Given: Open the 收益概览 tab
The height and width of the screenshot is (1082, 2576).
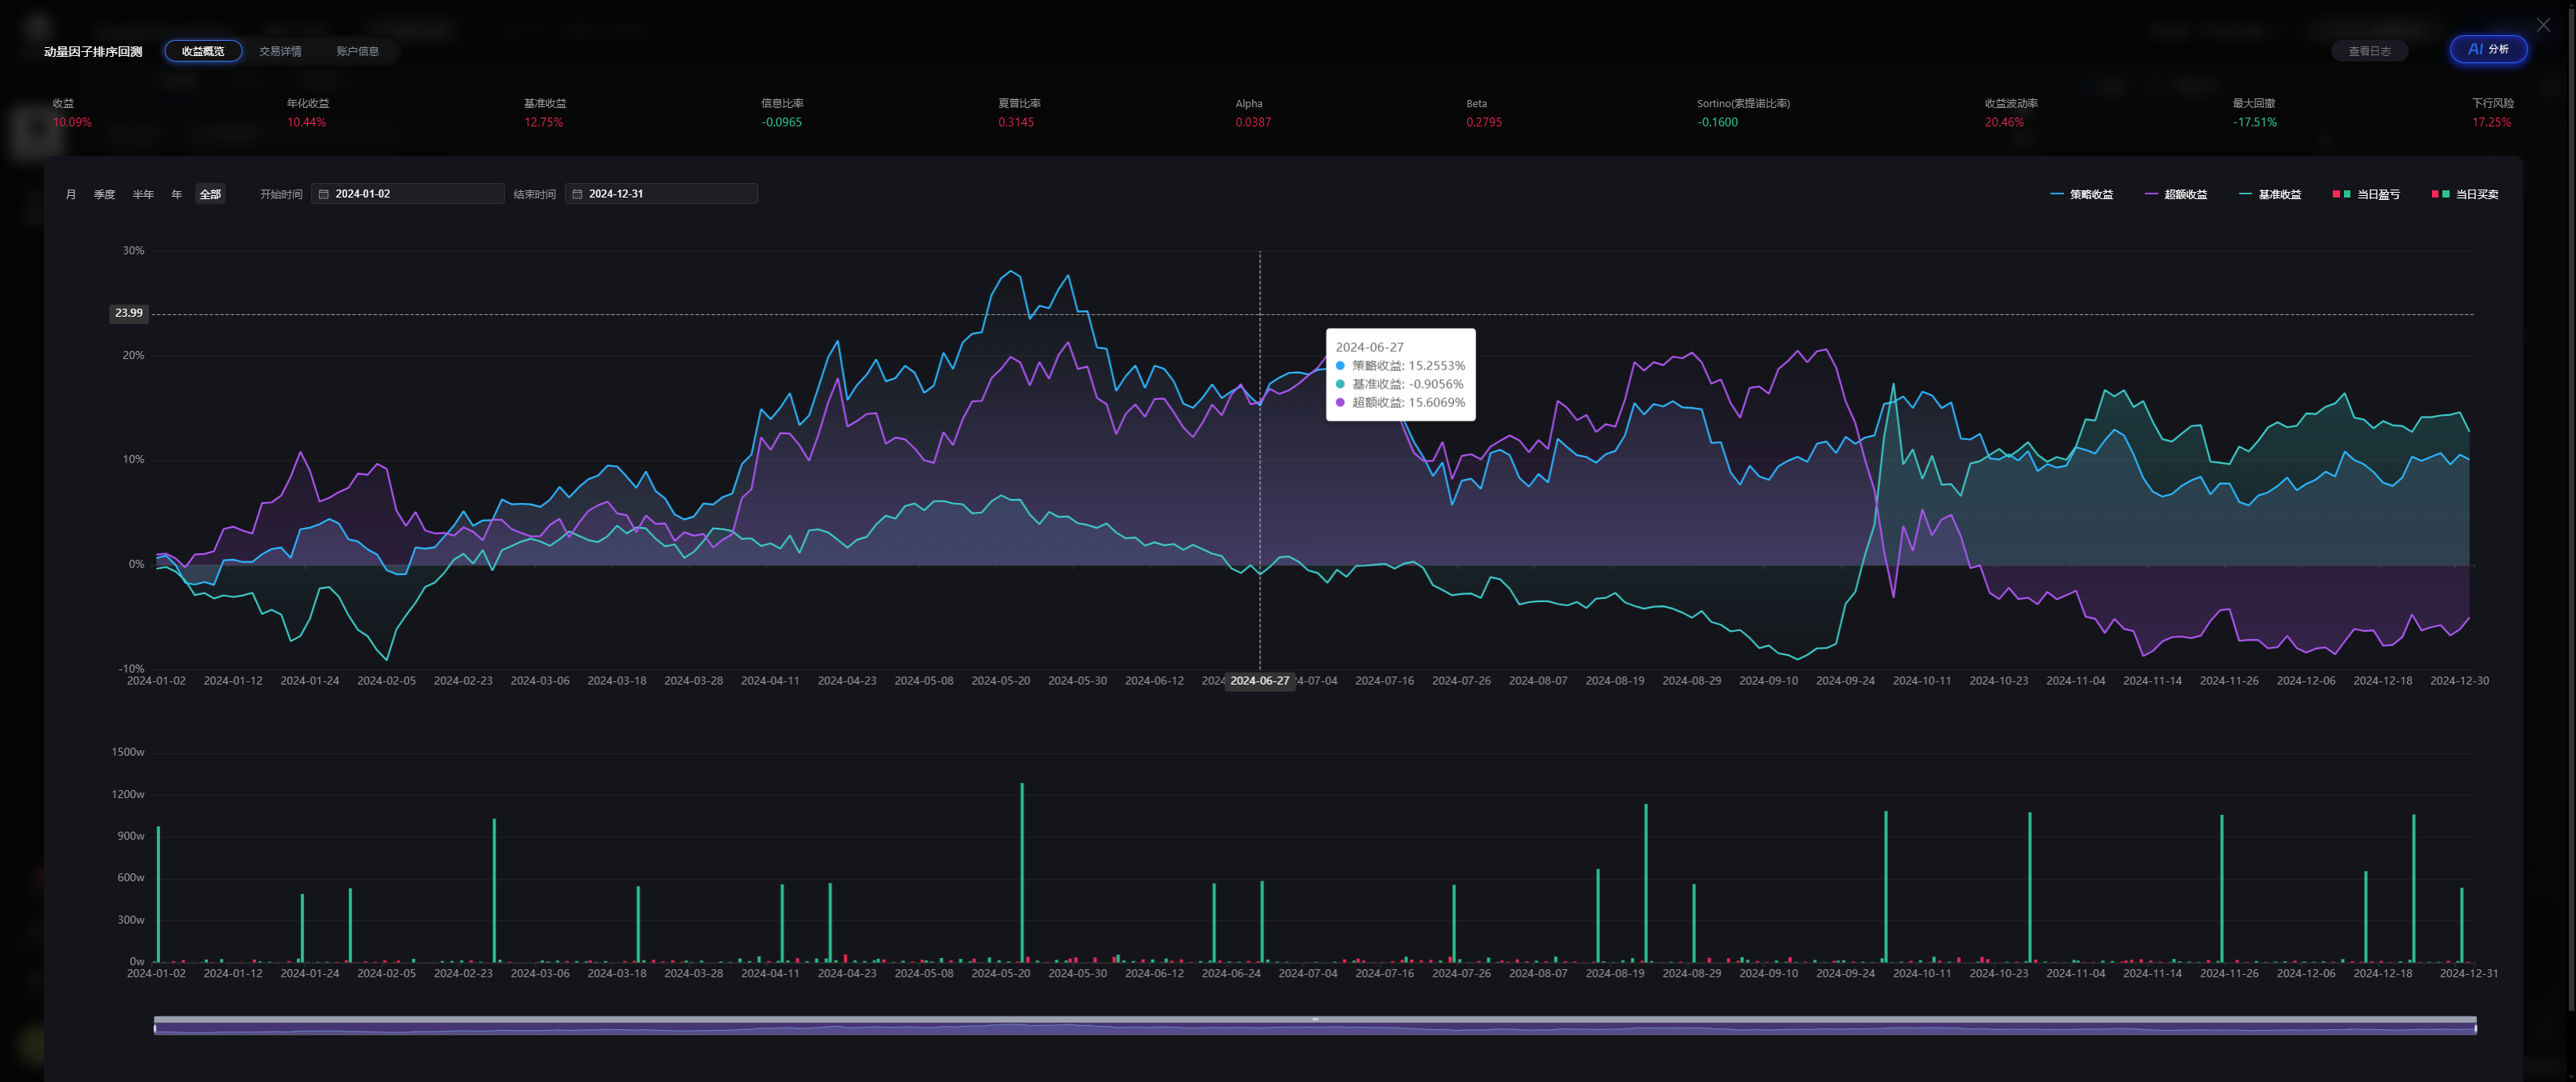Looking at the screenshot, I should click(203, 51).
